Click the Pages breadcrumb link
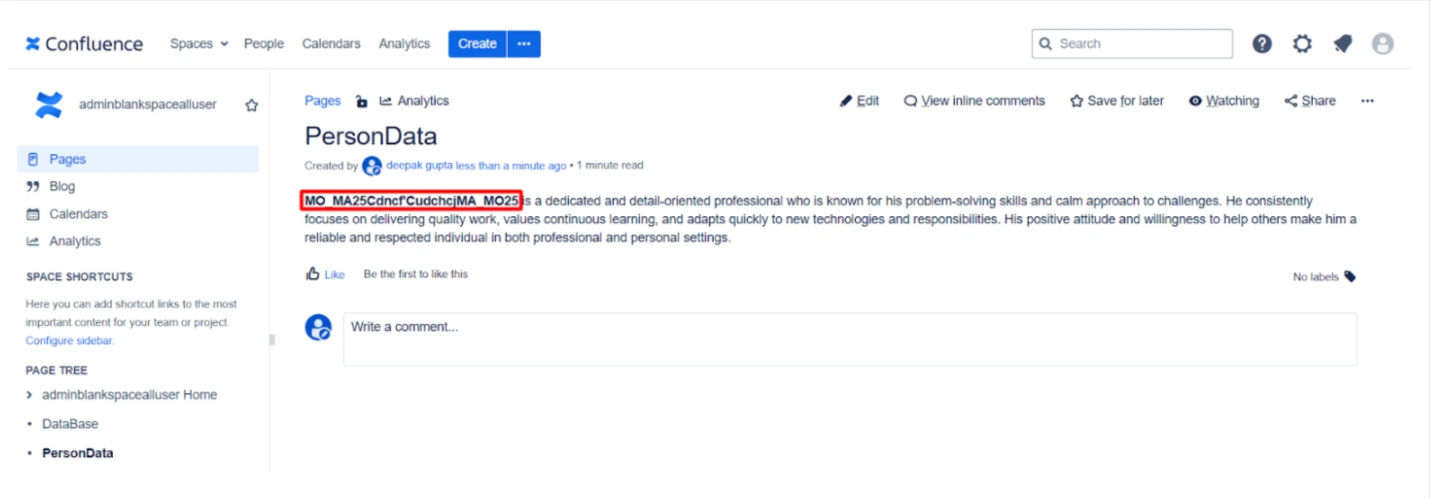Image resolution: width=1430 pixels, height=498 pixels. click(323, 101)
